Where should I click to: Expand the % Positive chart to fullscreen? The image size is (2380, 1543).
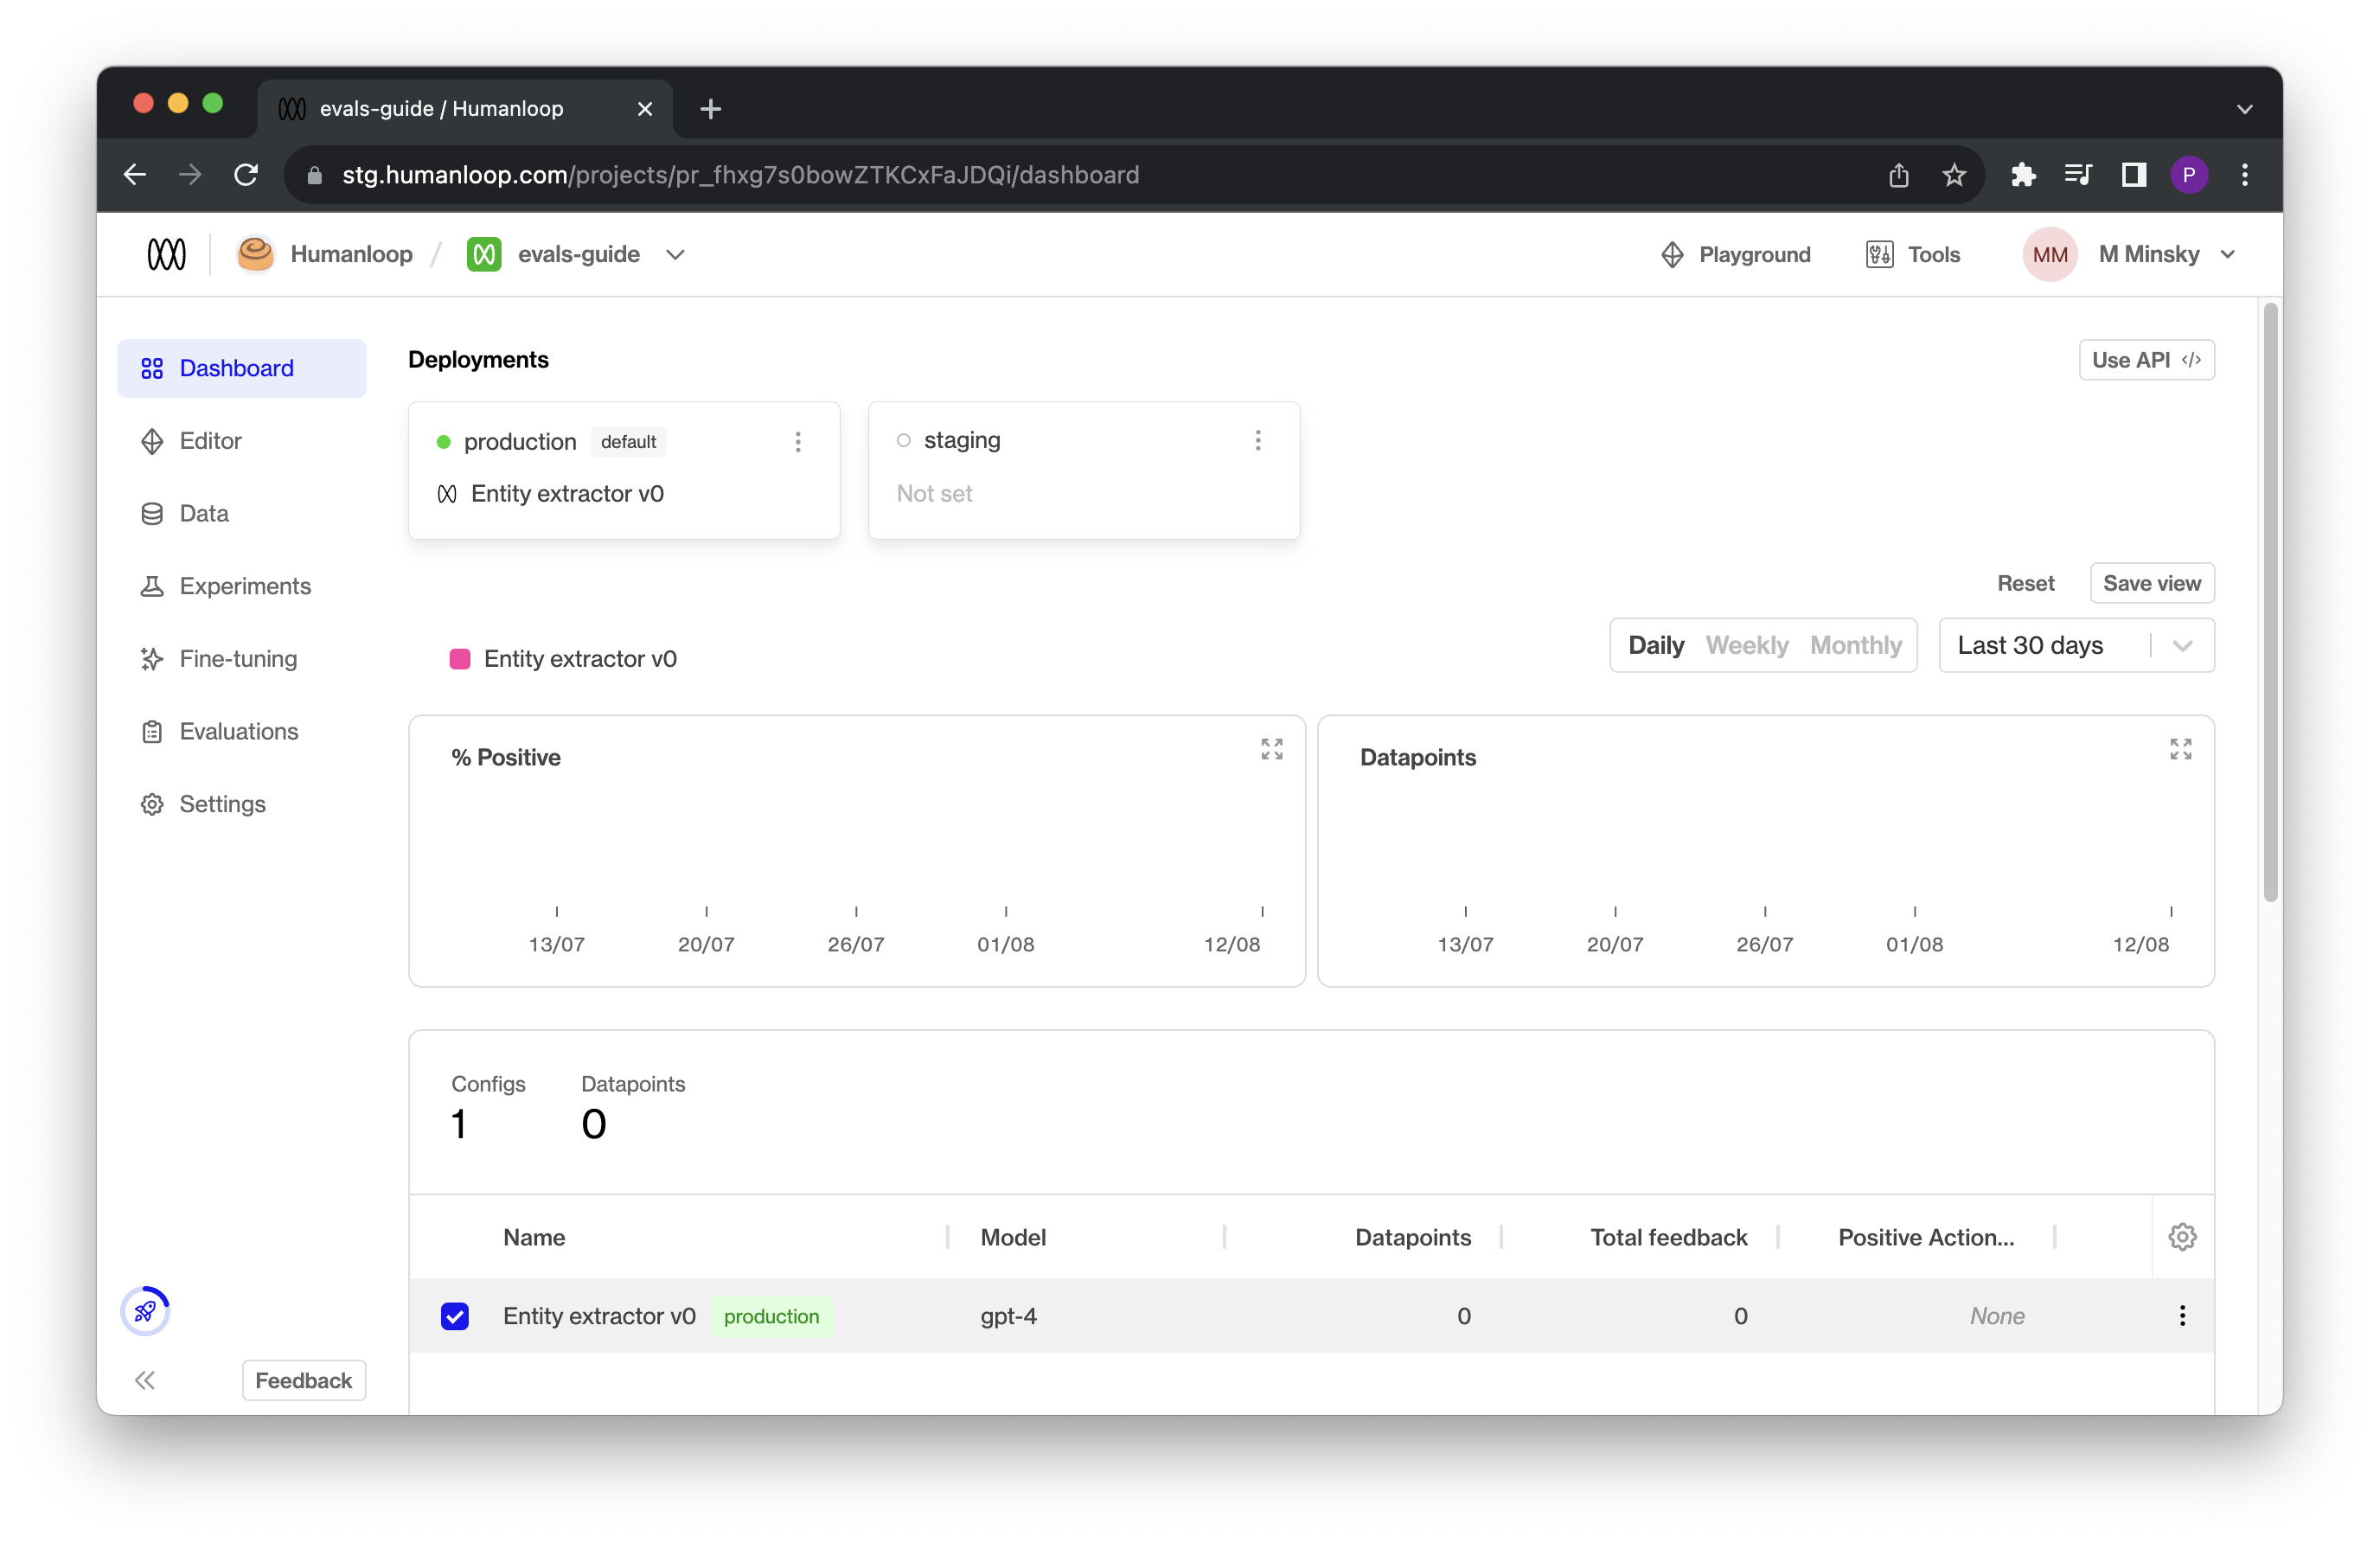[x=1271, y=748]
